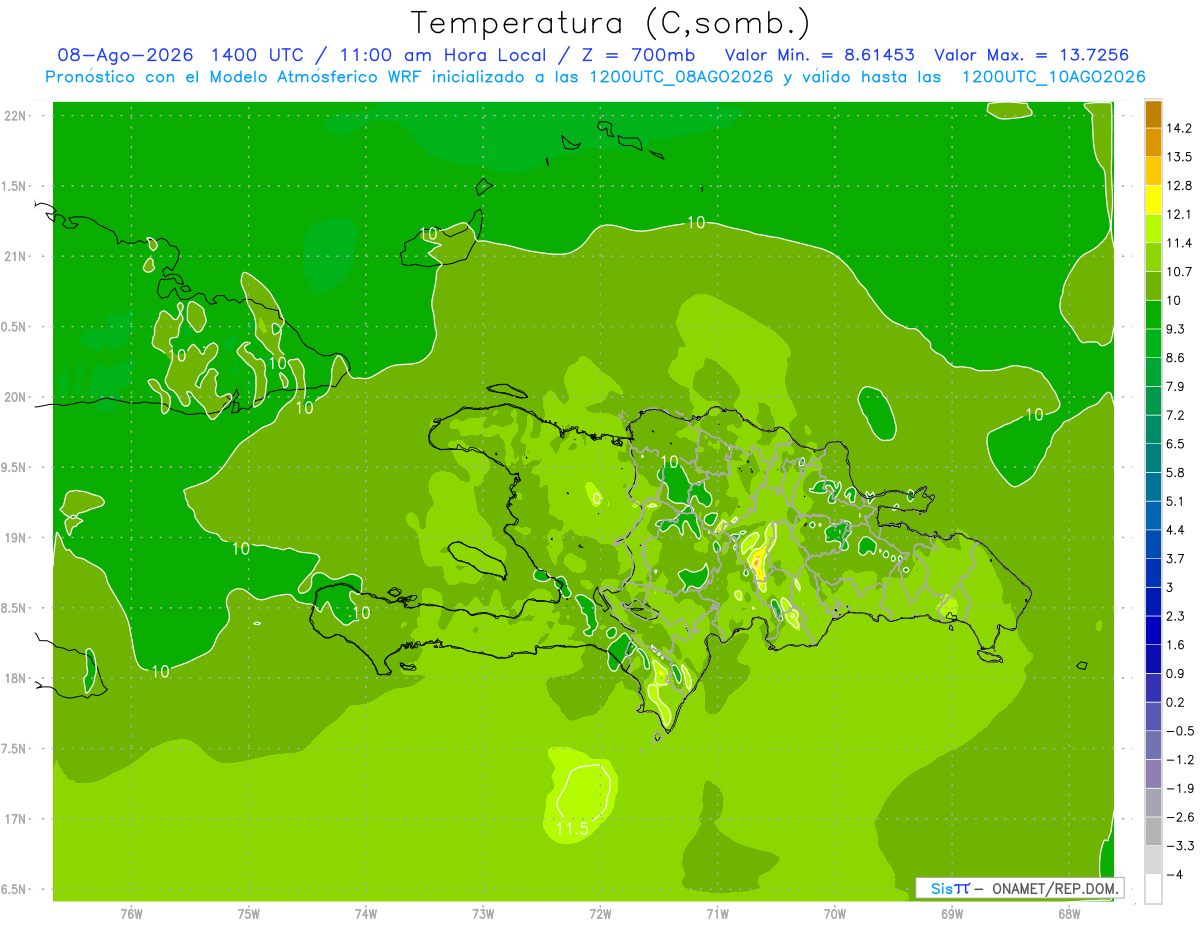
Task: Click the '18N' latitude axis label
Action: [16, 679]
